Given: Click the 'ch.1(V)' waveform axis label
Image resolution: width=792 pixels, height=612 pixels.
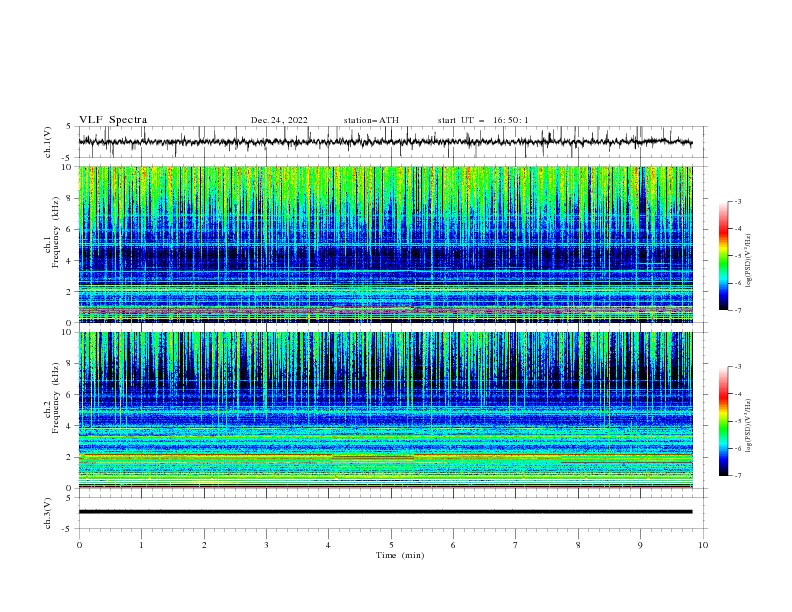Looking at the screenshot, I should (x=48, y=142).
